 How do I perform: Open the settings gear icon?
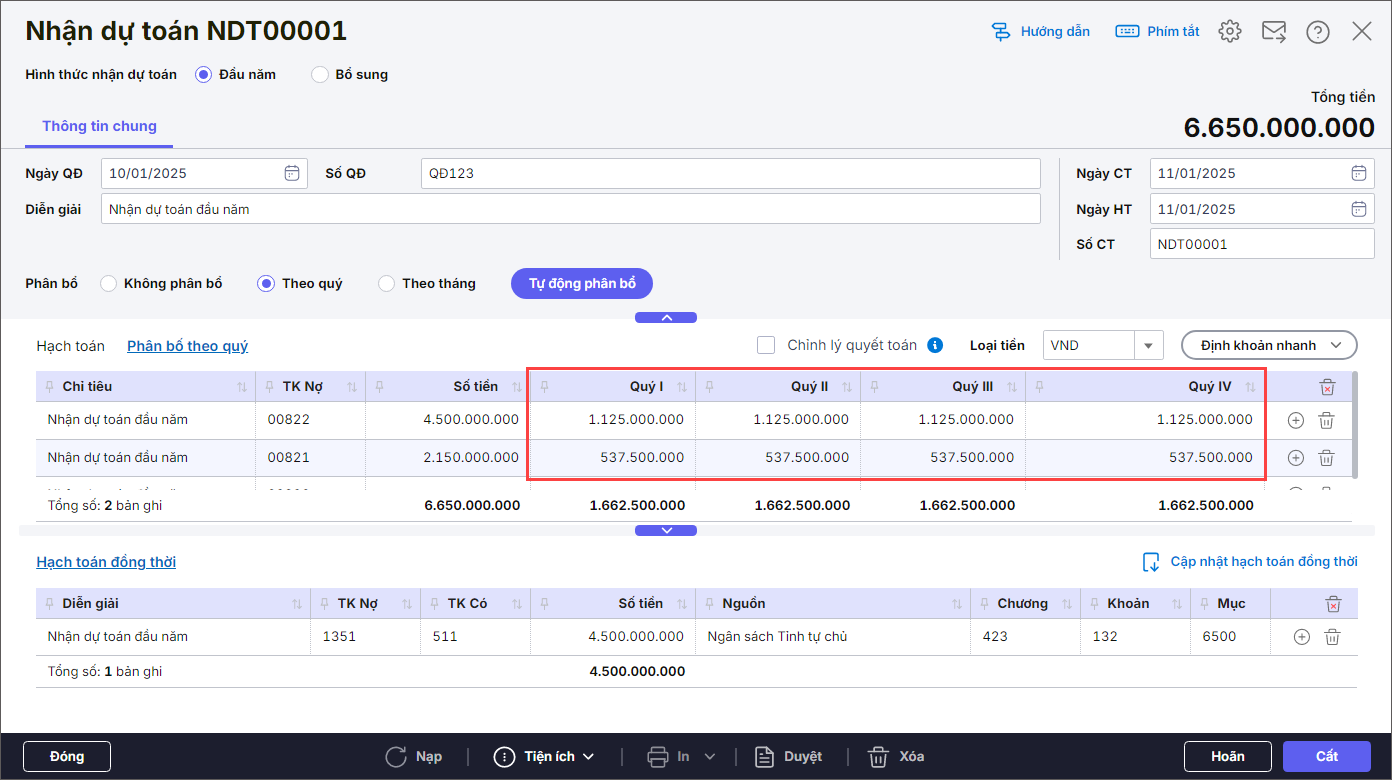[x=1229, y=32]
